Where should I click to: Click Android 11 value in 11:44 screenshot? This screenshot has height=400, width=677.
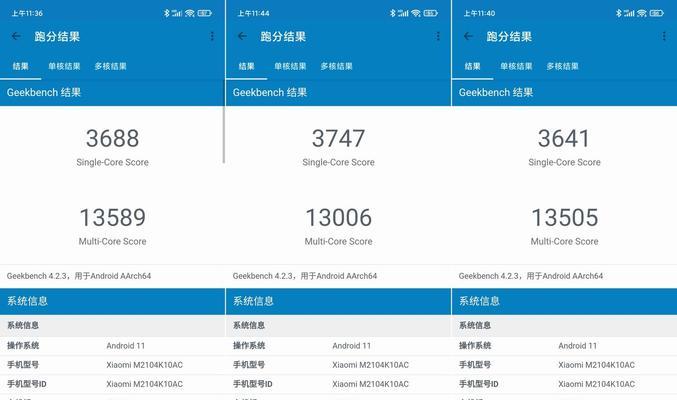click(x=351, y=346)
